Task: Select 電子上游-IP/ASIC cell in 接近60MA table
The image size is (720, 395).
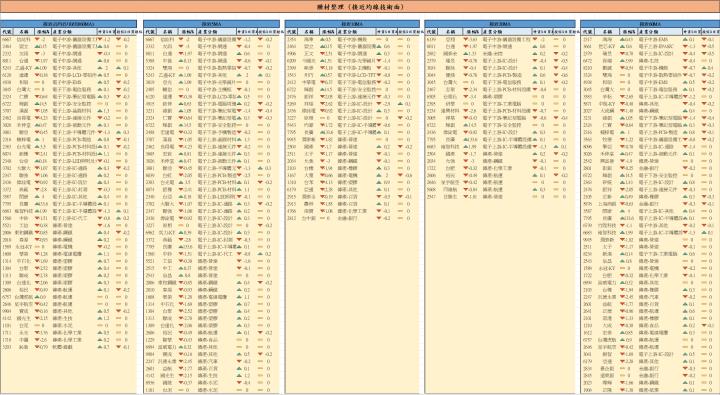Action: (656, 46)
